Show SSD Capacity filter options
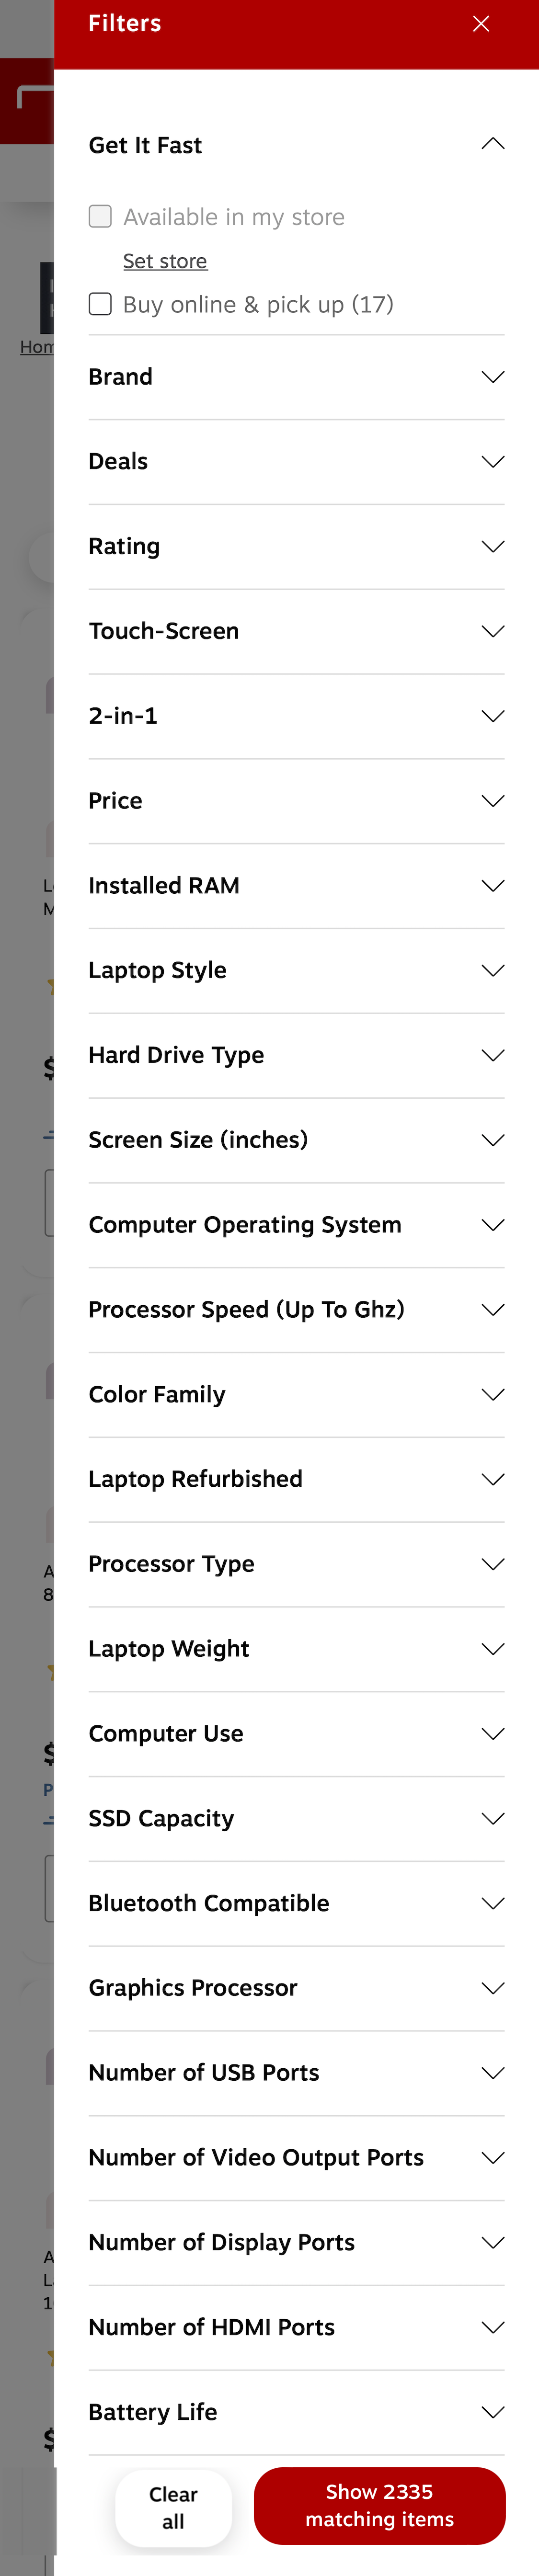This screenshot has width=539, height=2576. click(492, 1818)
